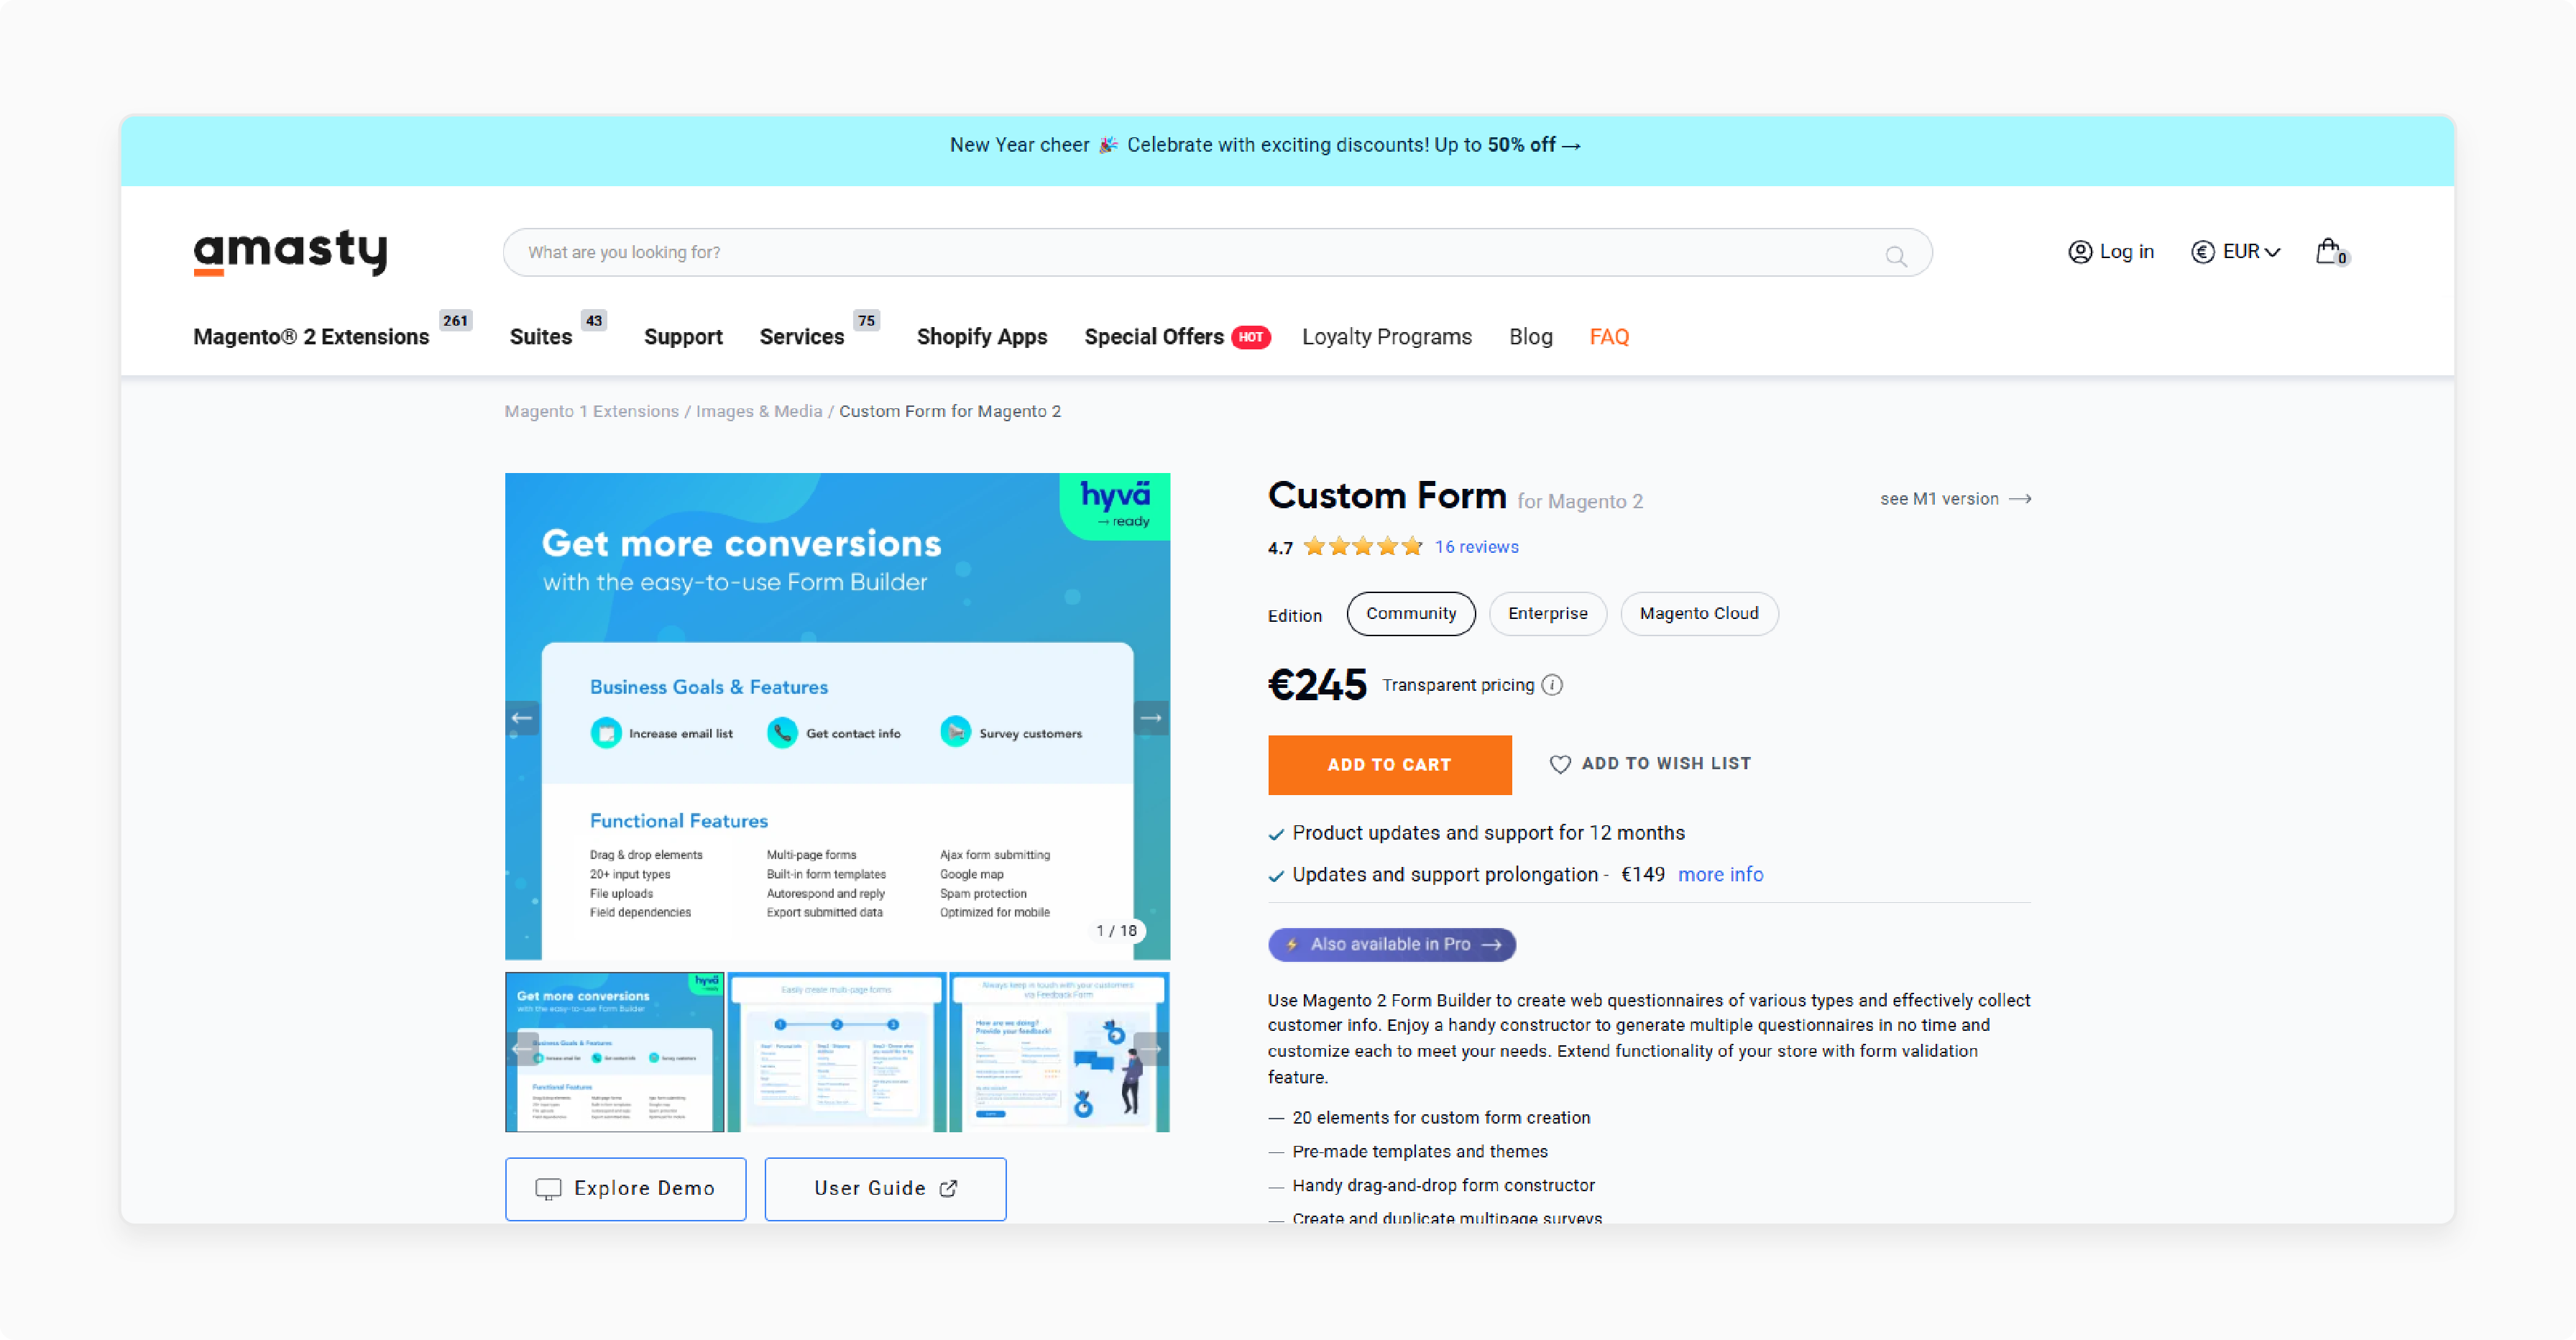Screen dimensions: 2576x1340
Task: Go to Shopify Apps
Action: (982, 337)
